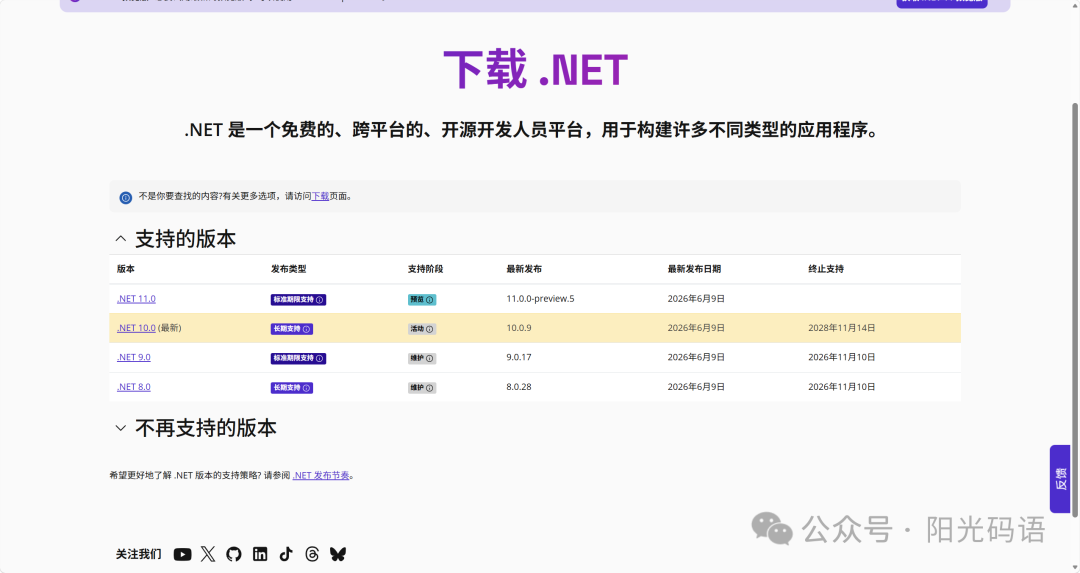Collapse the 支持的版本 section chevron
1080x573 pixels.
tap(121, 239)
